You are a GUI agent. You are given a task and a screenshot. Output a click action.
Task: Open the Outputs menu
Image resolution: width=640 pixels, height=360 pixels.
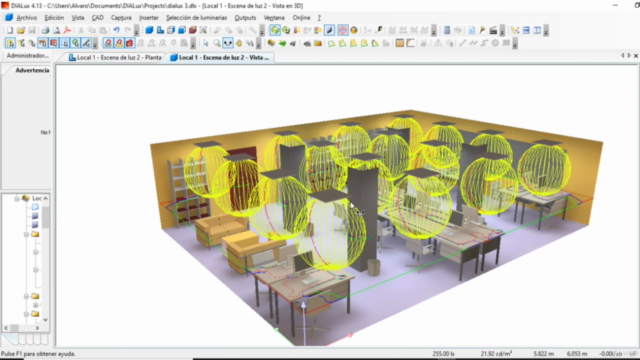coord(245,18)
